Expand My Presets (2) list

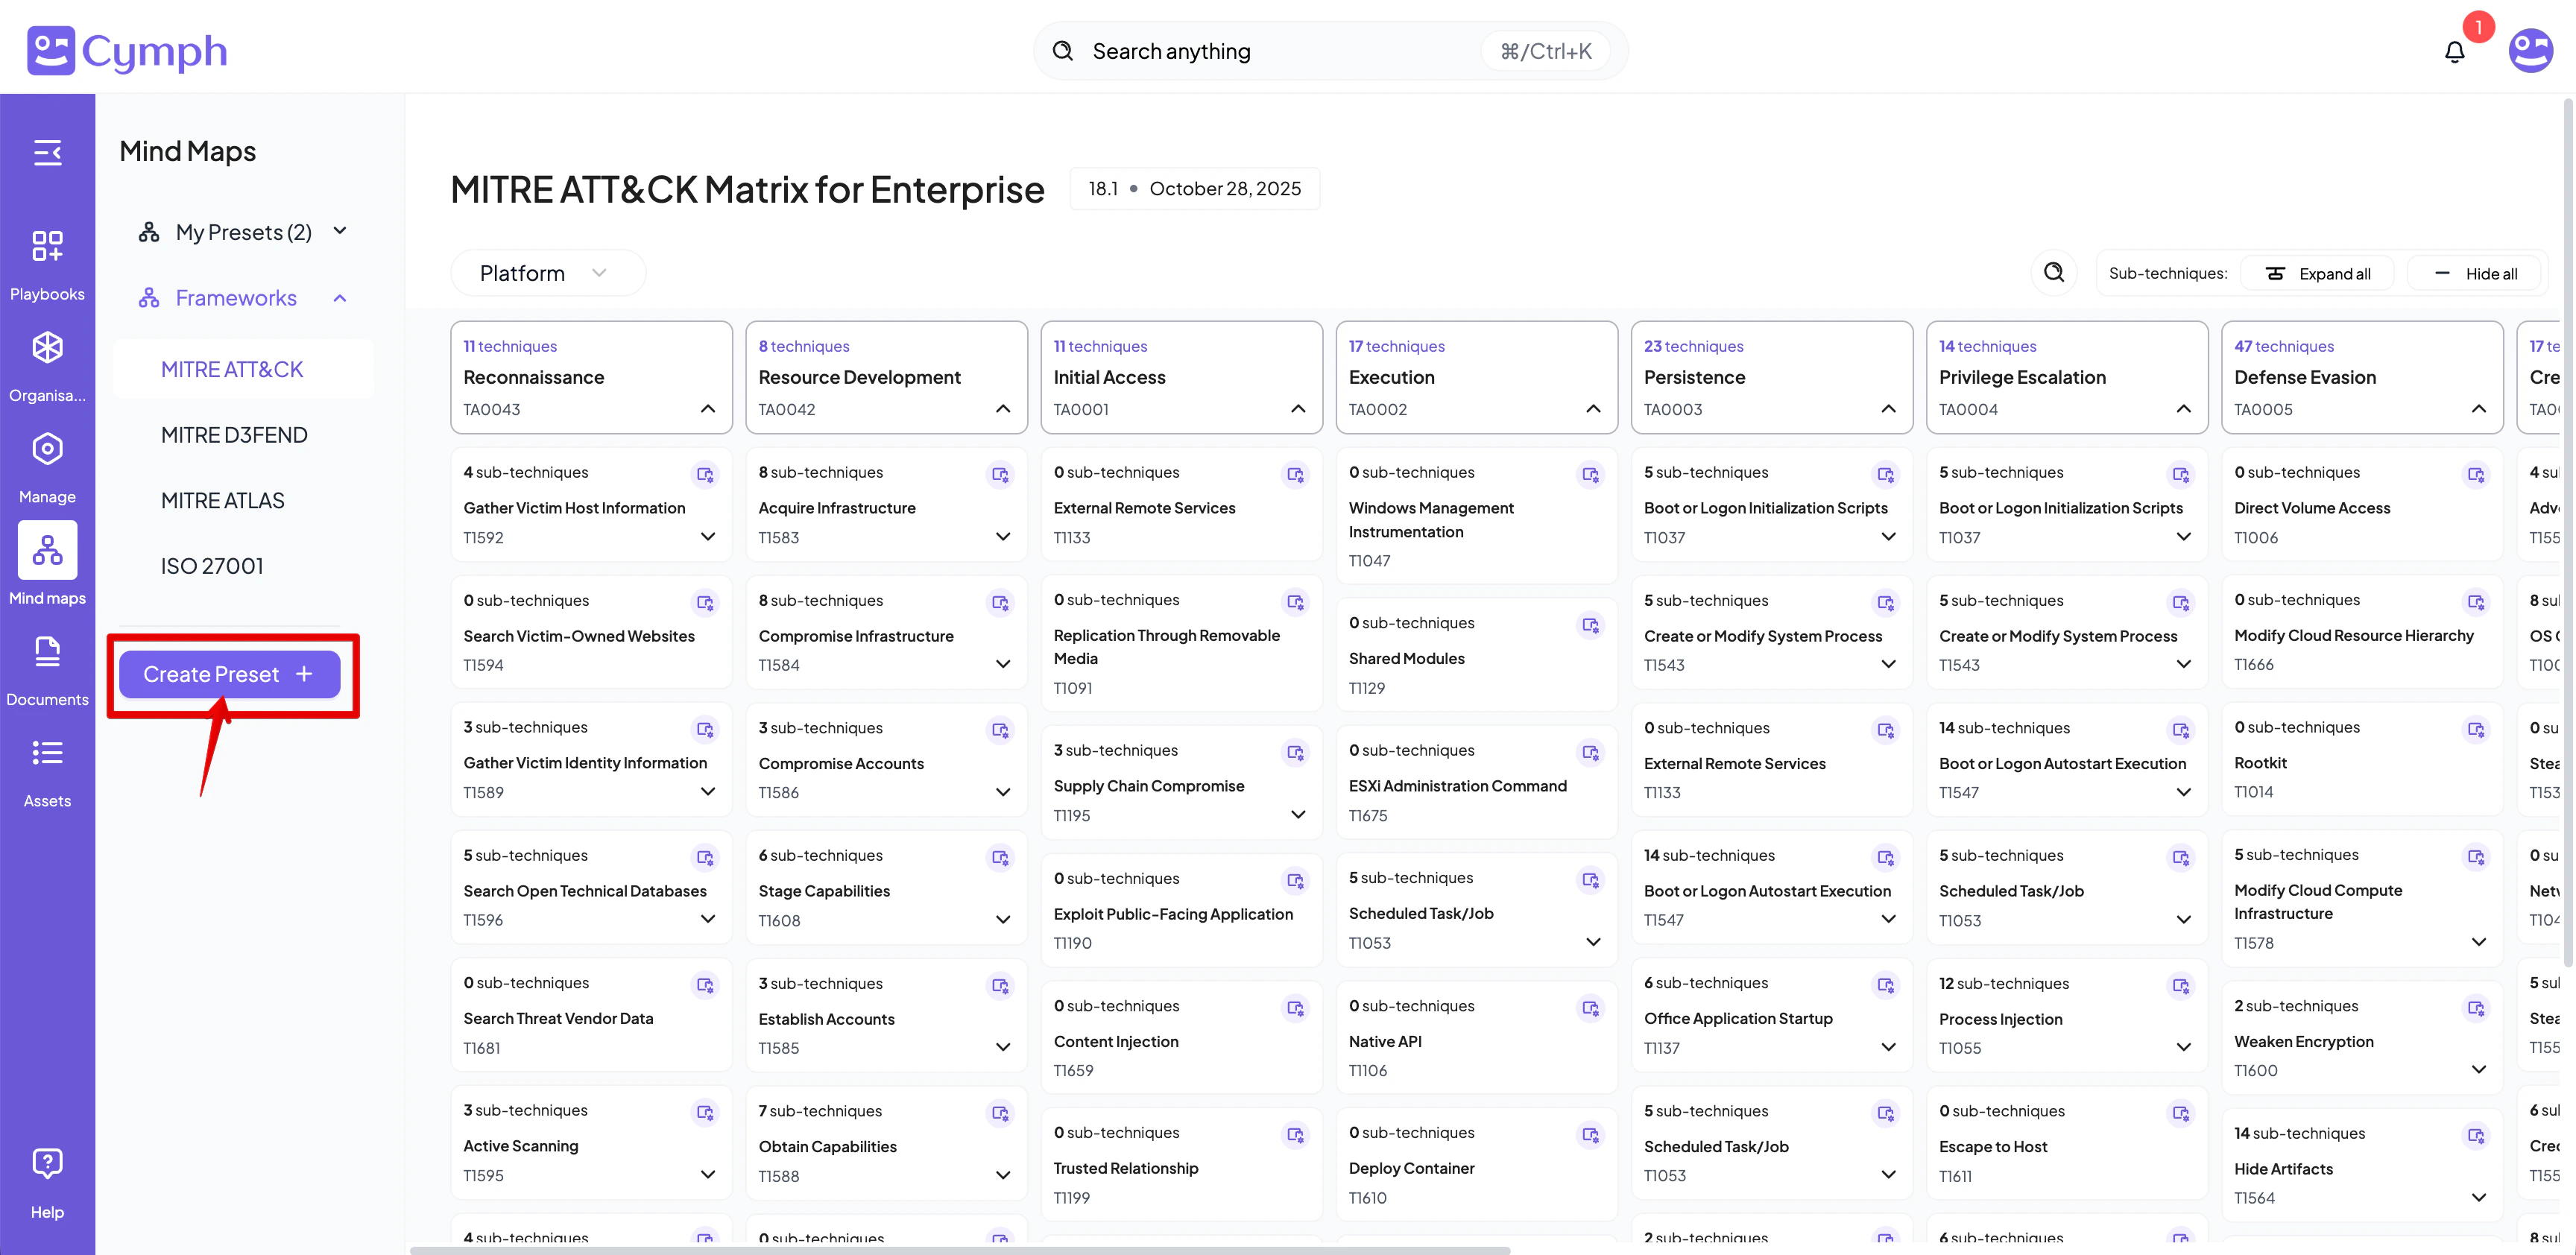tap(340, 231)
